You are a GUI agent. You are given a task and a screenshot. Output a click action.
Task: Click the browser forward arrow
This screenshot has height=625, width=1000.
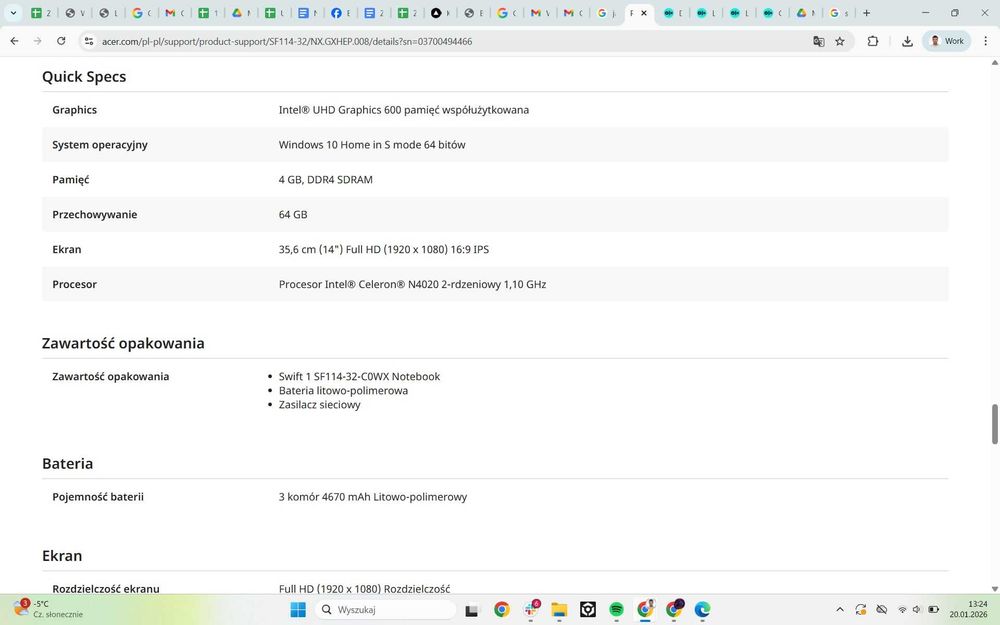[x=38, y=41]
